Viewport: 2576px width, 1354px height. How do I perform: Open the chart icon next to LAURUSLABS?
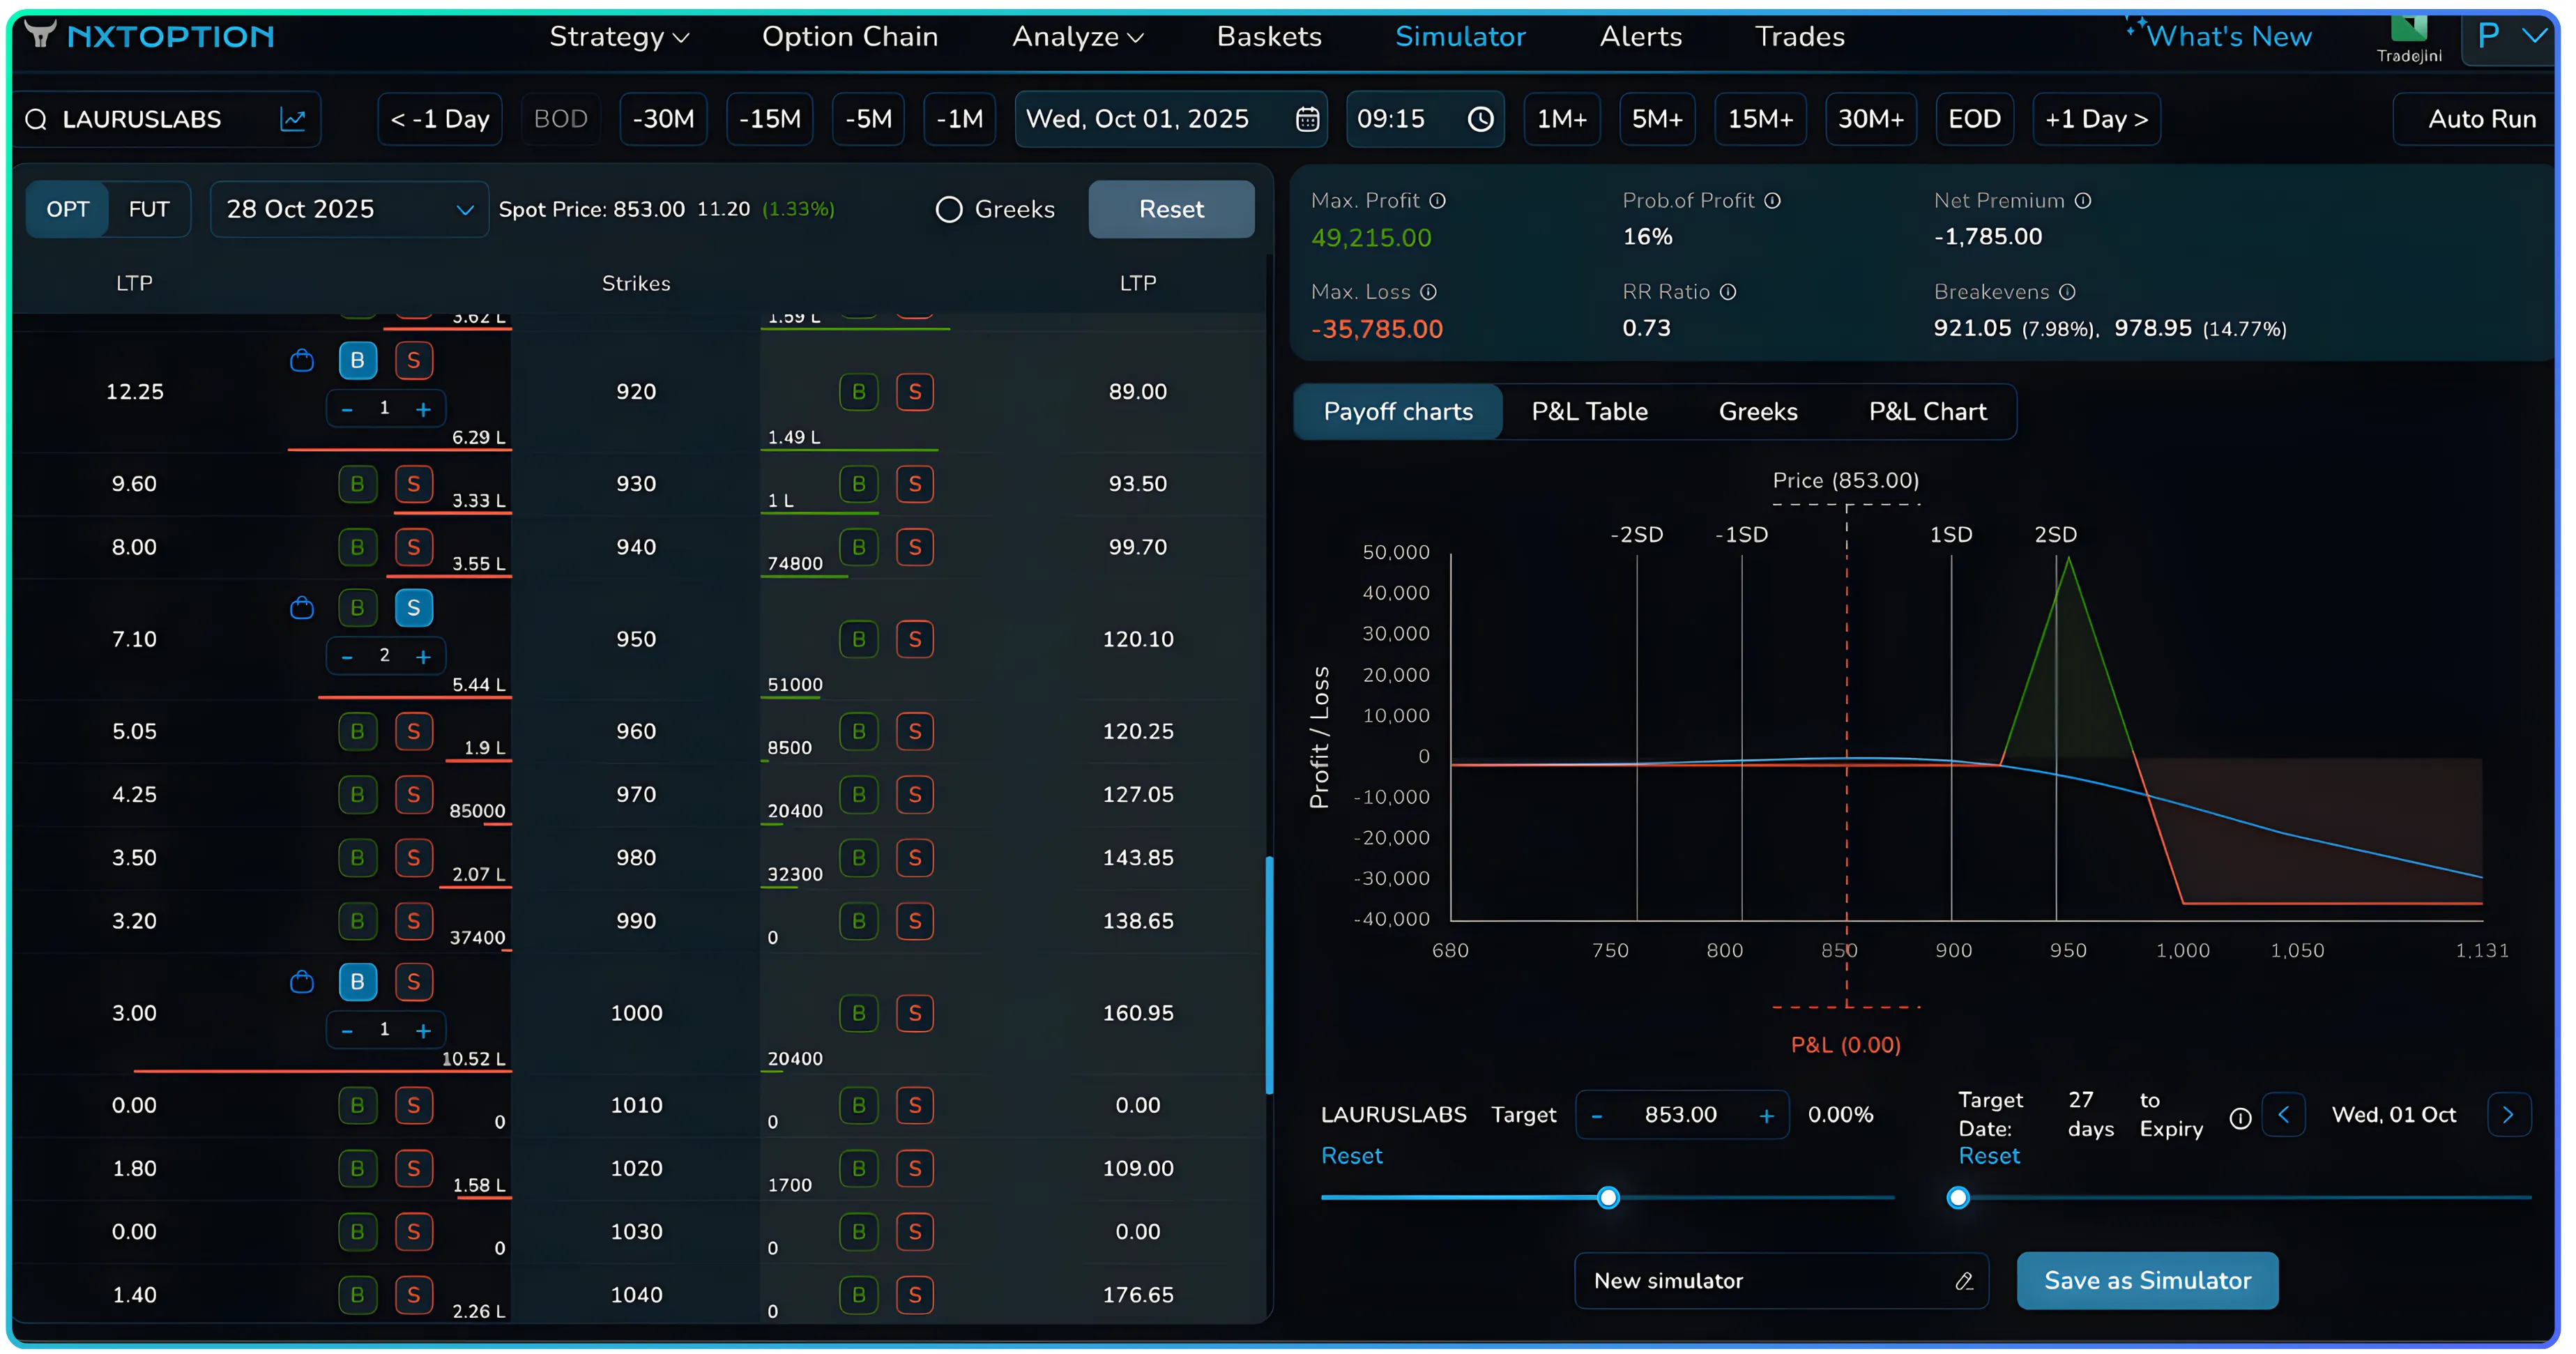293,120
